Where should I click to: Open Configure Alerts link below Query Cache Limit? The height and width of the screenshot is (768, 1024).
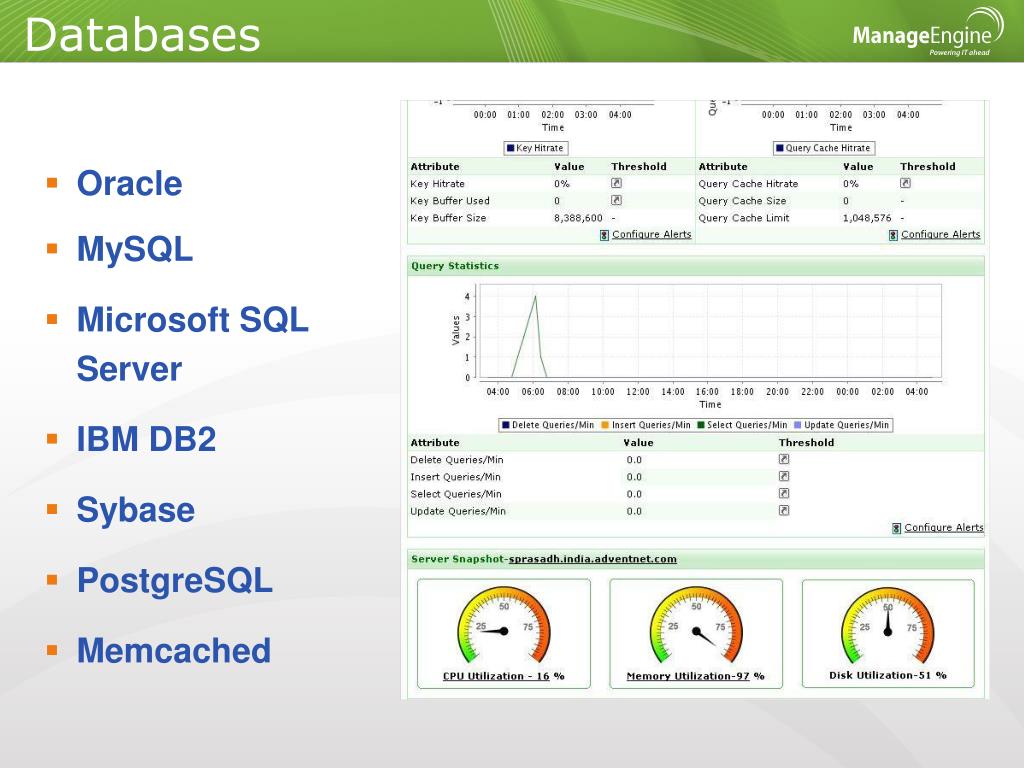coord(940,234)
